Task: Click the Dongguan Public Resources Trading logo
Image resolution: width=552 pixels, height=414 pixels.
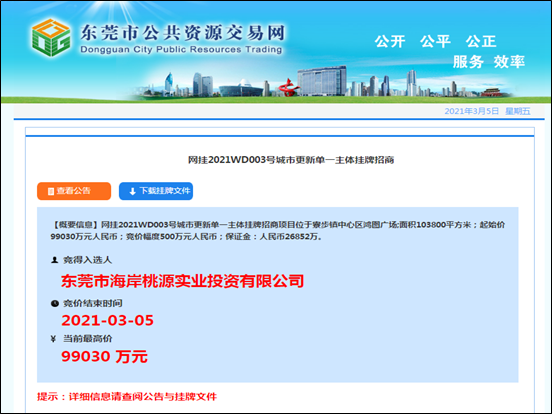Action: click(x=51, y=38)
